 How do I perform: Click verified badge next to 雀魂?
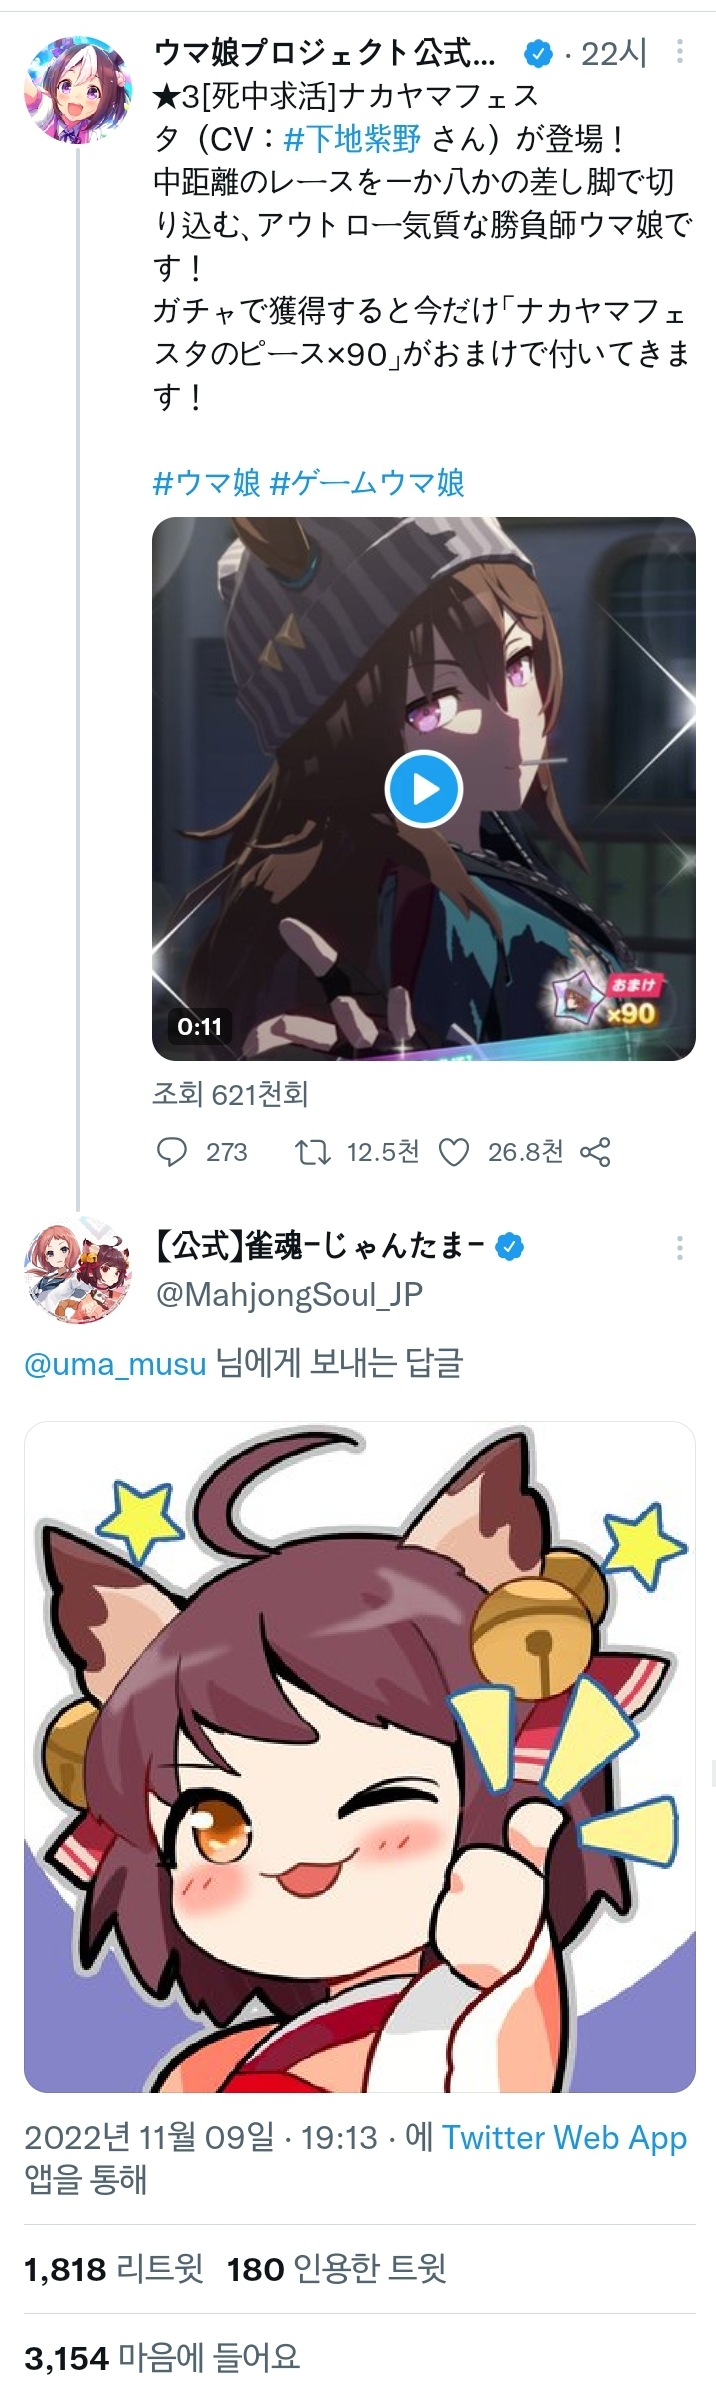coord(511,1246)
